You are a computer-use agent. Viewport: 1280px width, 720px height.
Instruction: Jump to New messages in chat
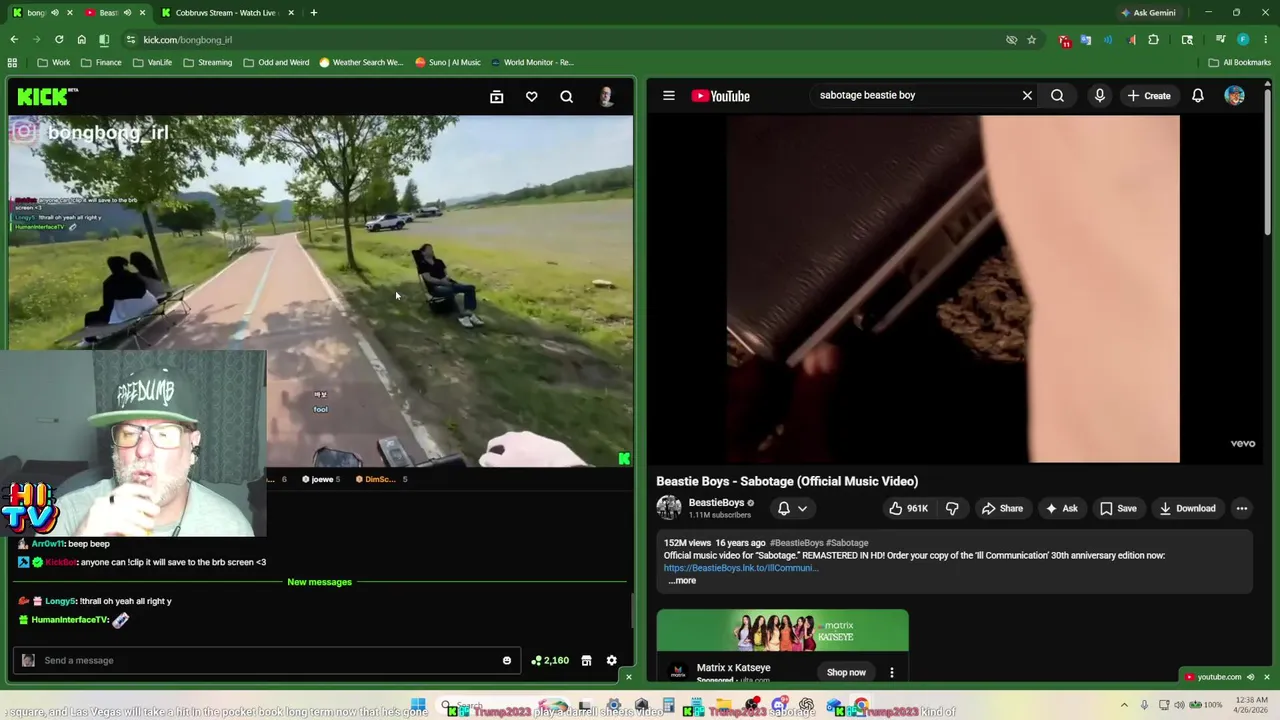pyautogui.click(x=320, y=582)
